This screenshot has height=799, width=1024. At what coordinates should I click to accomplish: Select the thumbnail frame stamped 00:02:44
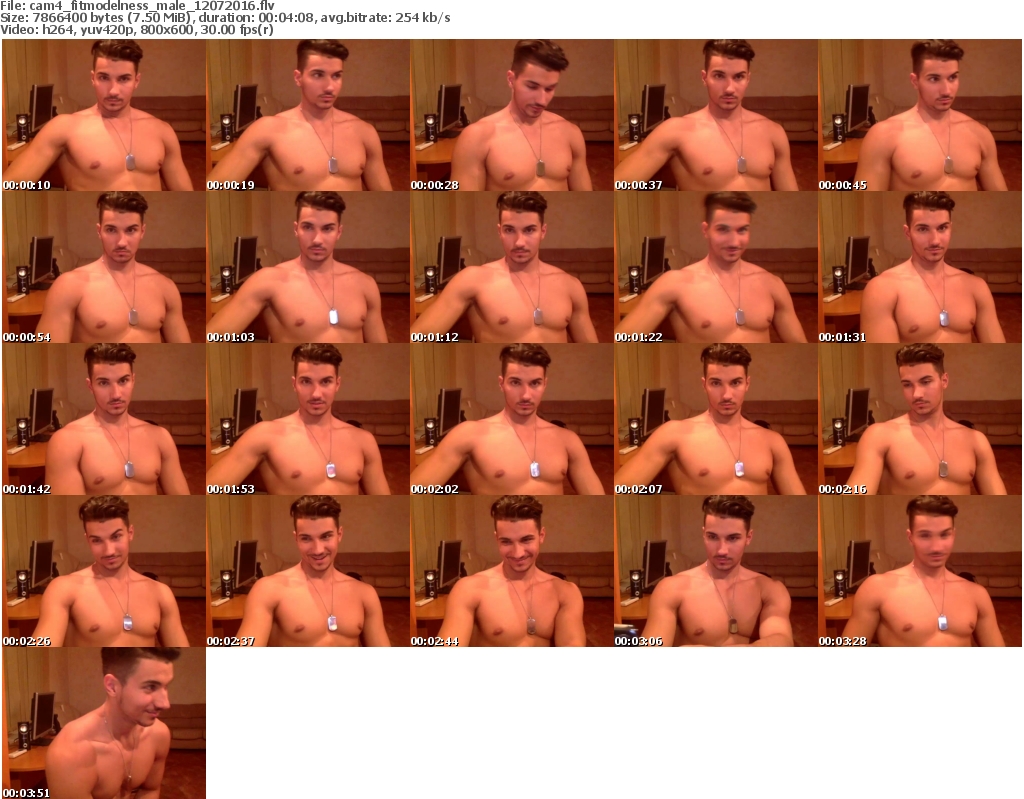click(x=512, y=571)
